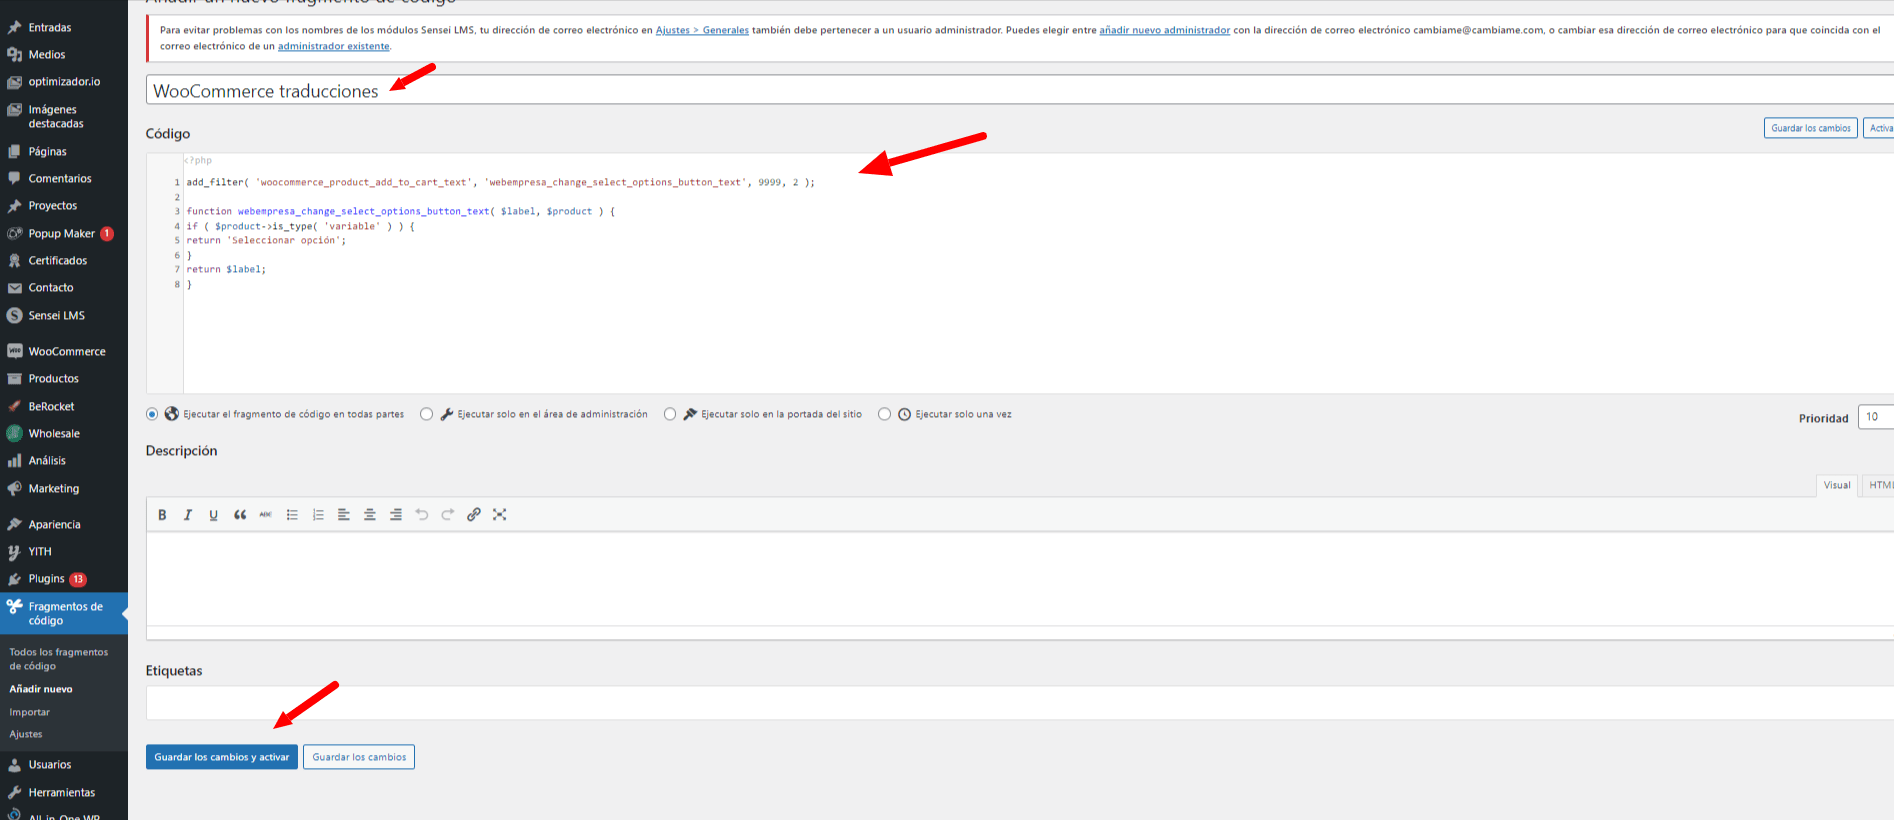Open Añadir nuevo submenu link
This screenshot has height=820, width=1894.
tap(41, 689)
